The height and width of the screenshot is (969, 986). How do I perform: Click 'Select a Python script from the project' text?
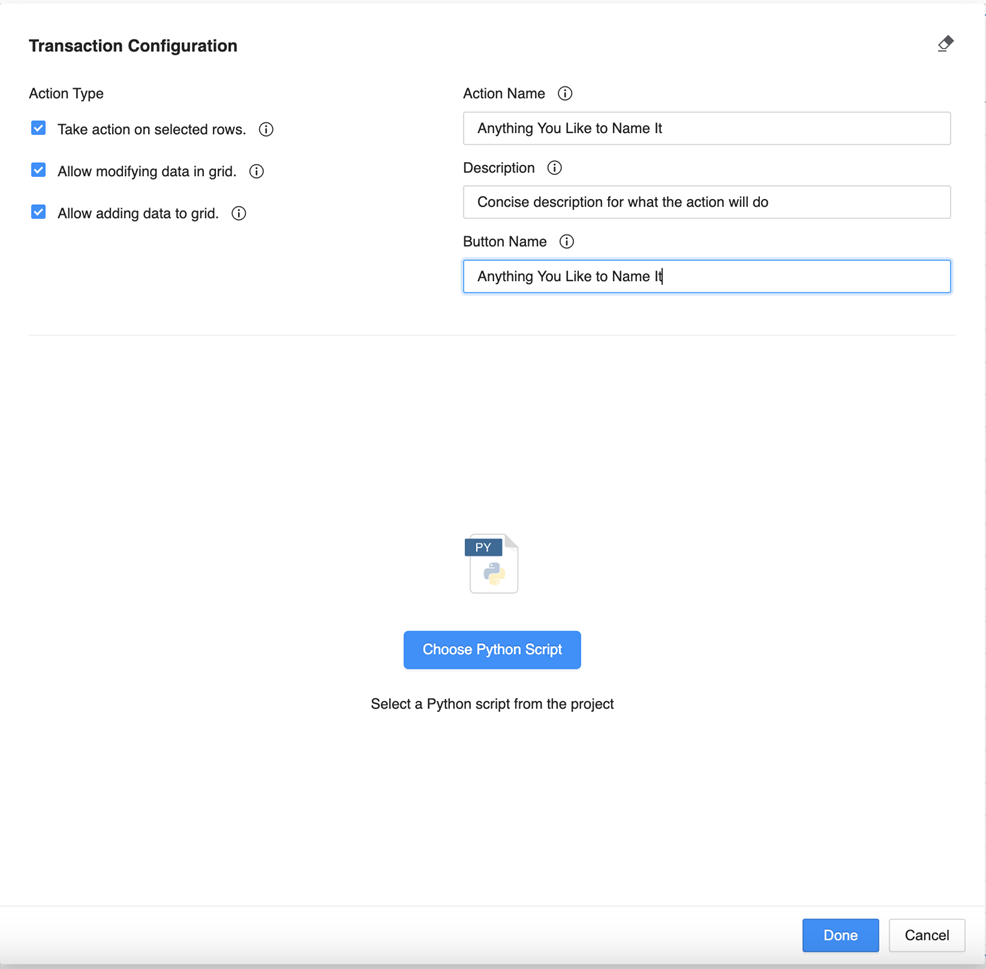tap(492, 704)
